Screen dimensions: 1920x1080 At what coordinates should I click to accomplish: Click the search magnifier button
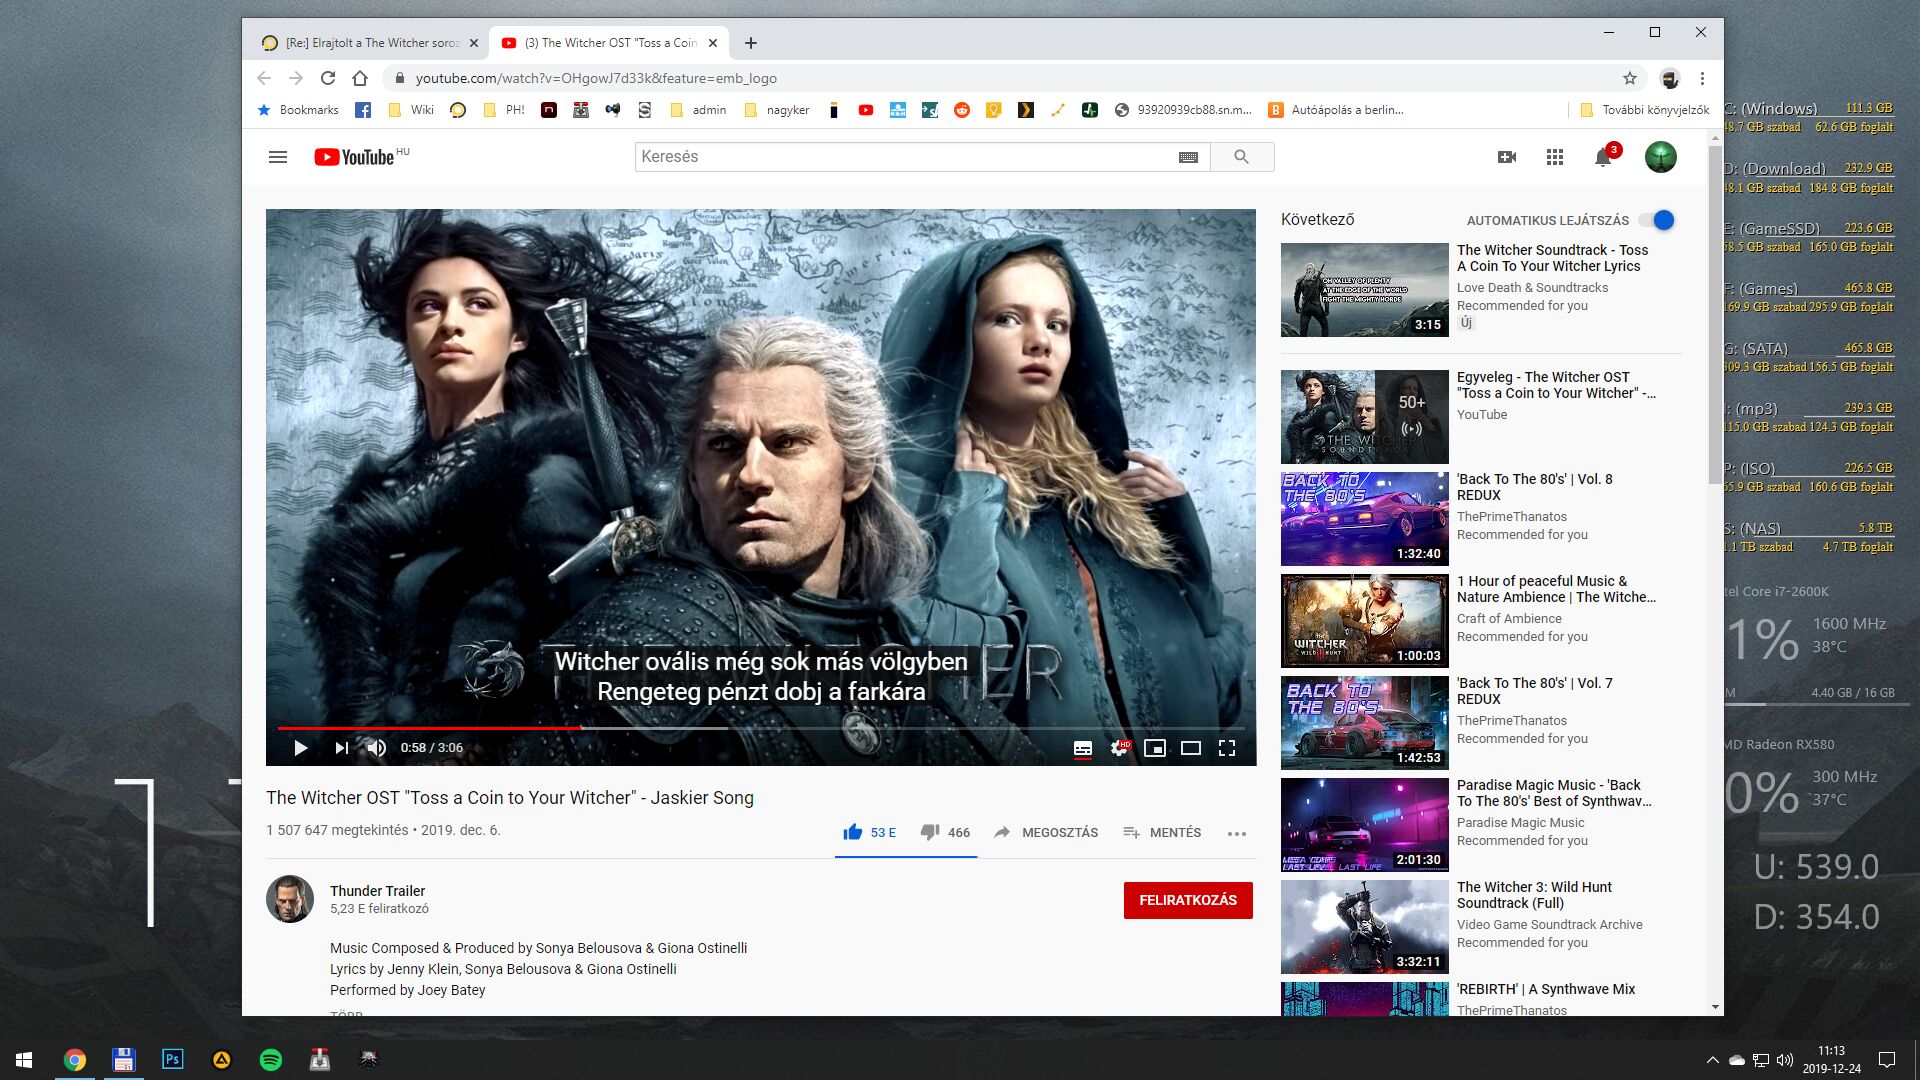pos(1242,157)
